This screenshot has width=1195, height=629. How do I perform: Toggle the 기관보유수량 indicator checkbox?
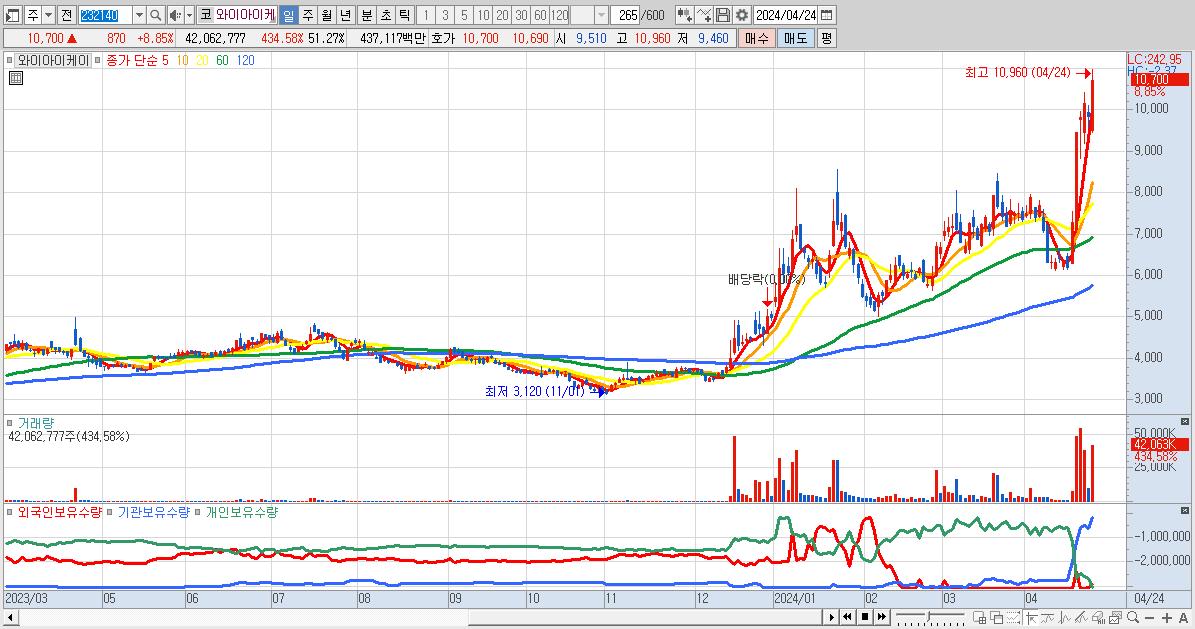coord(110,512)
